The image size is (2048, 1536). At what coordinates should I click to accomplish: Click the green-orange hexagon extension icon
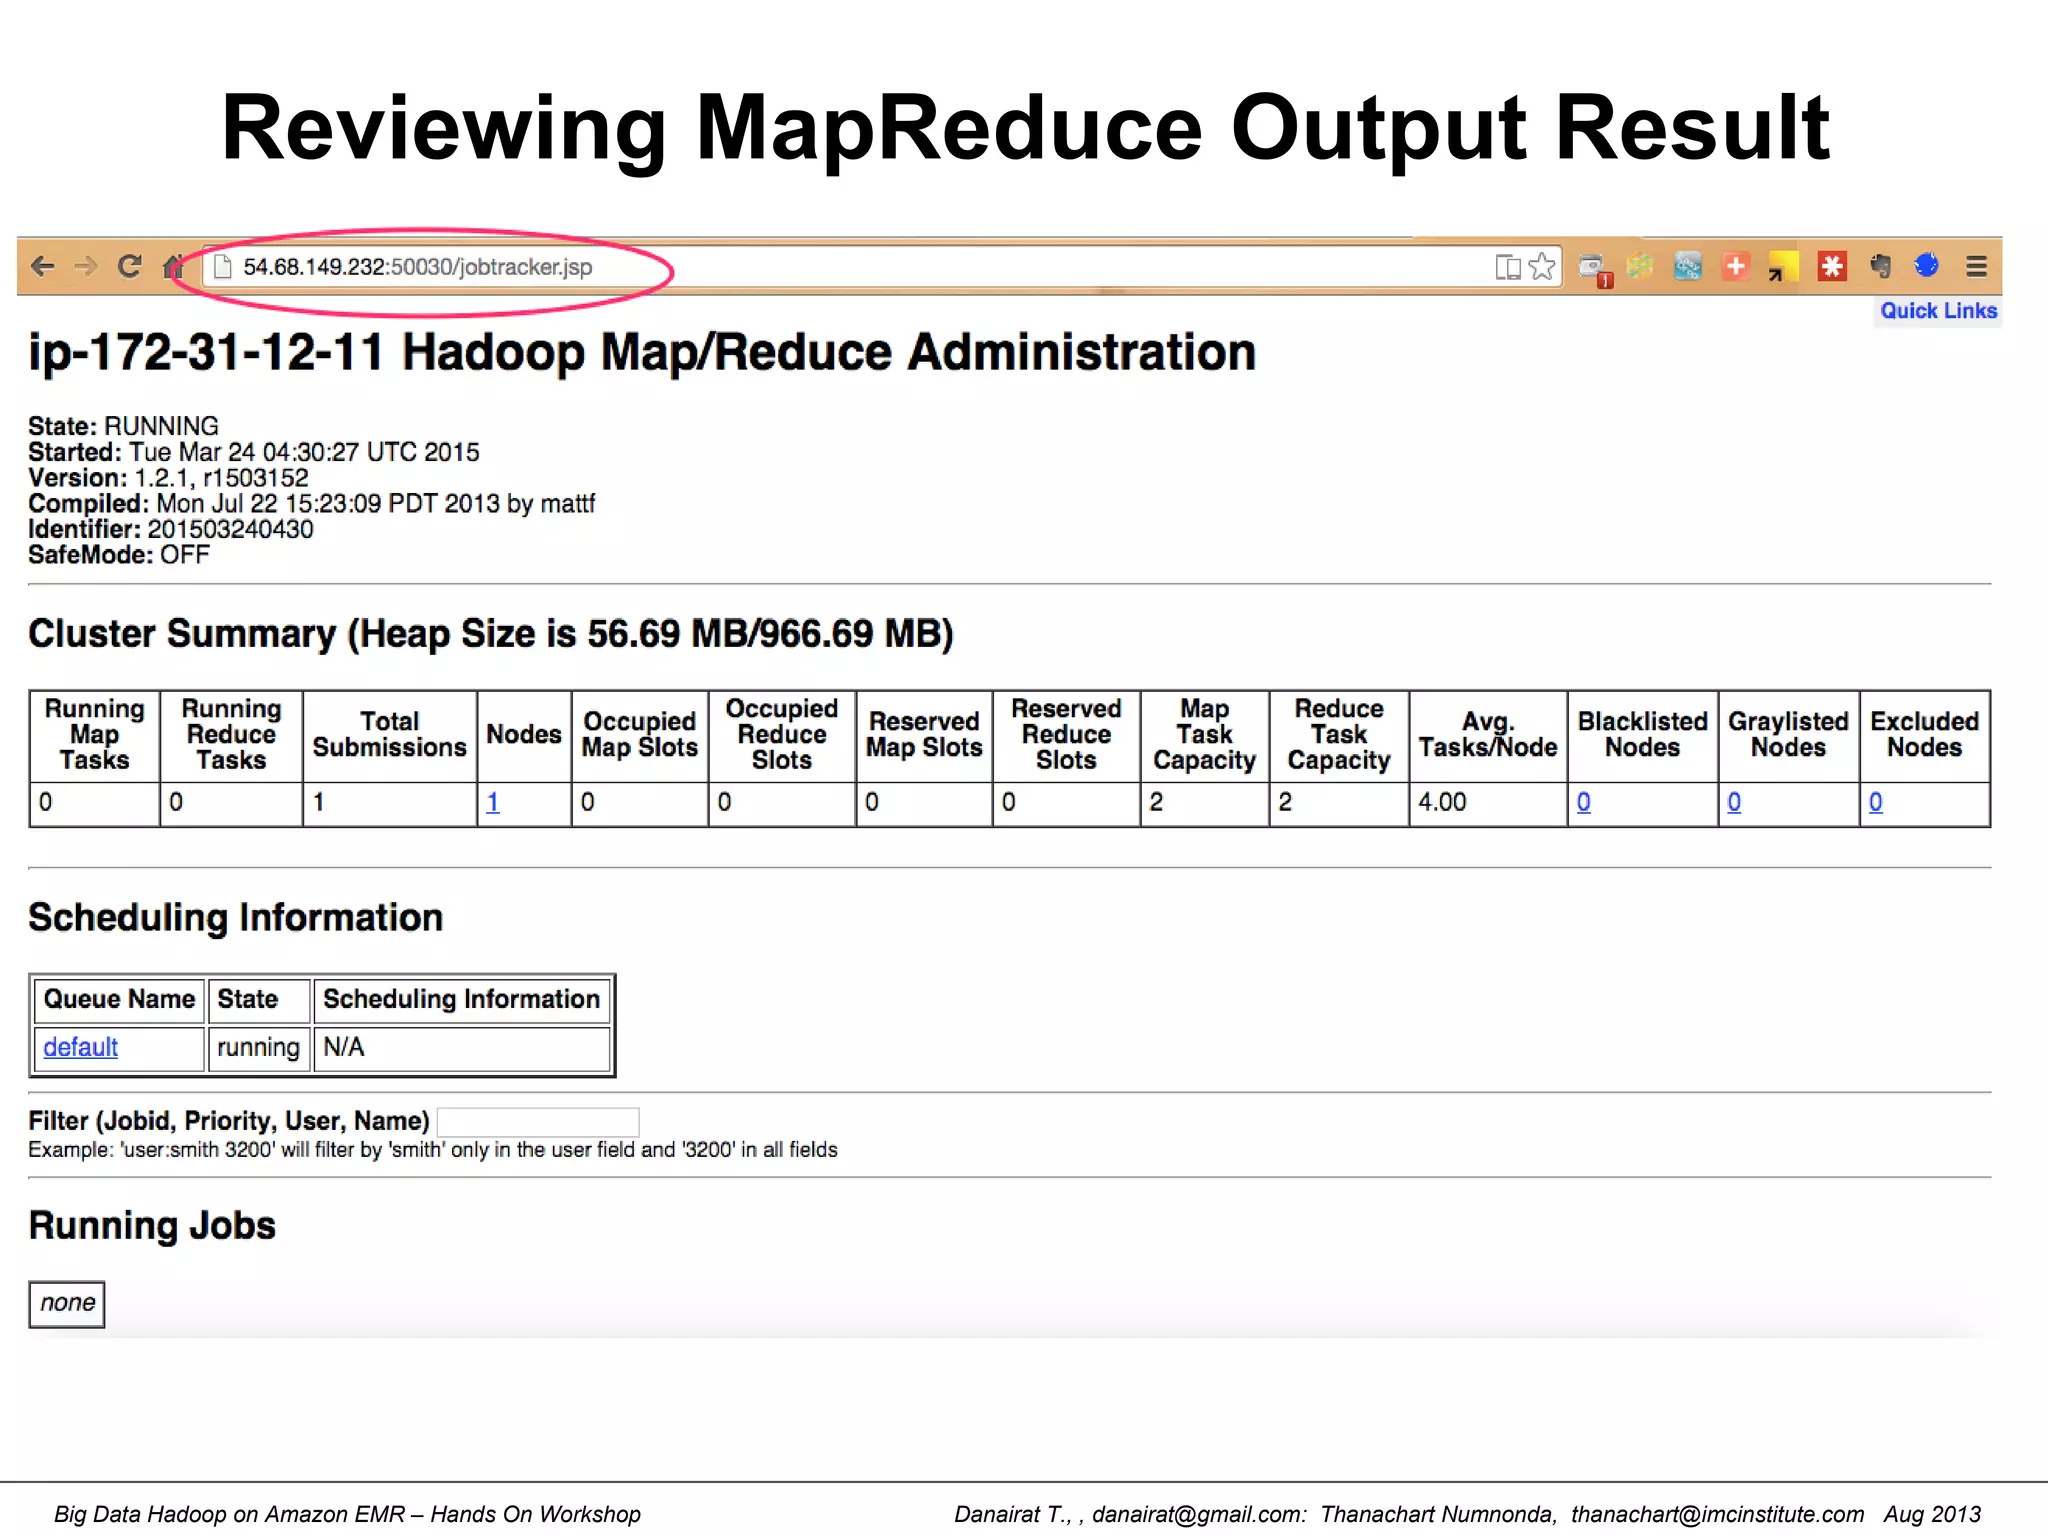pyautogui.click(x=1640, y=266)
